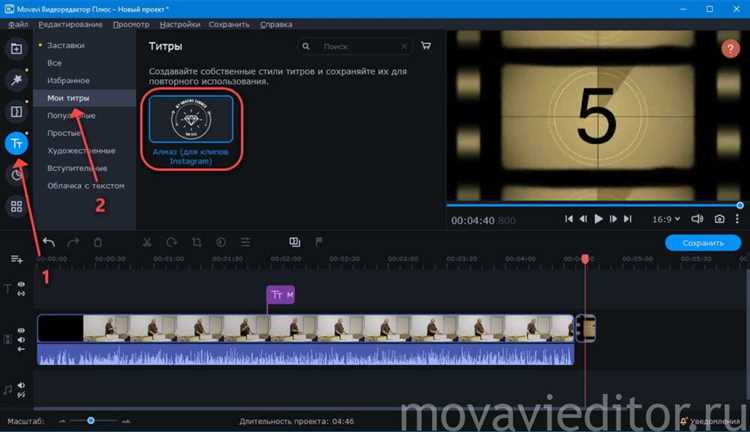750x432 pixels.
Task: Increase timeline zoom with plus
Action: pos(126,421)
